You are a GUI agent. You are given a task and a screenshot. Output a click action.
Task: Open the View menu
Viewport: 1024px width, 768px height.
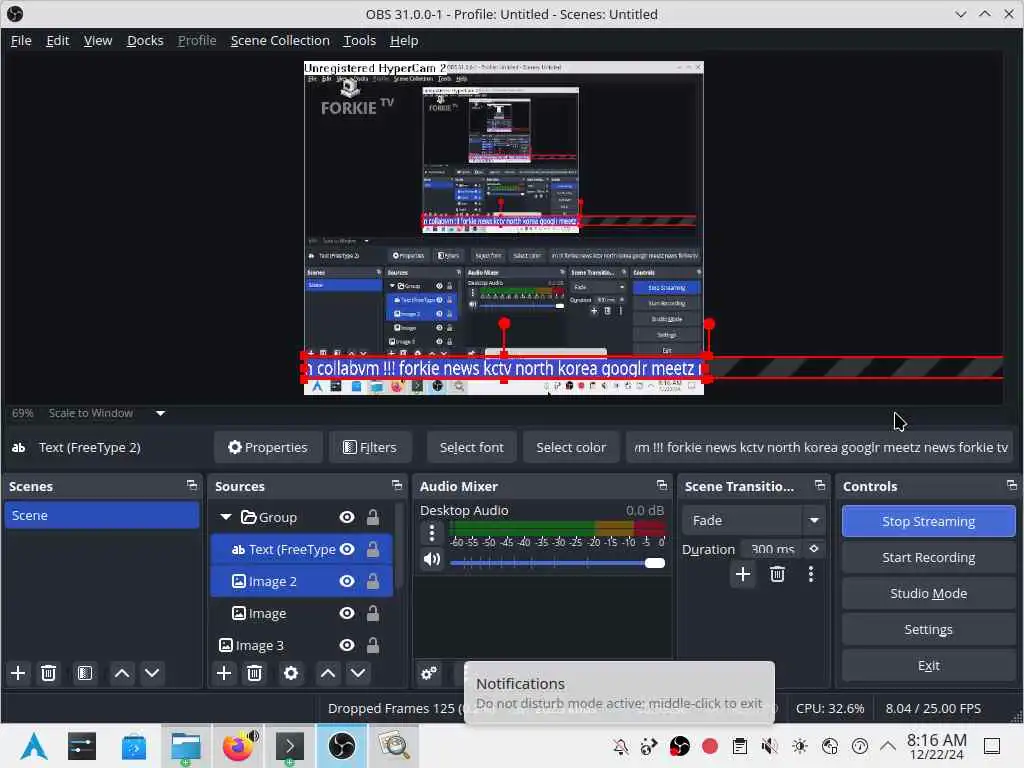click(98, 40)
